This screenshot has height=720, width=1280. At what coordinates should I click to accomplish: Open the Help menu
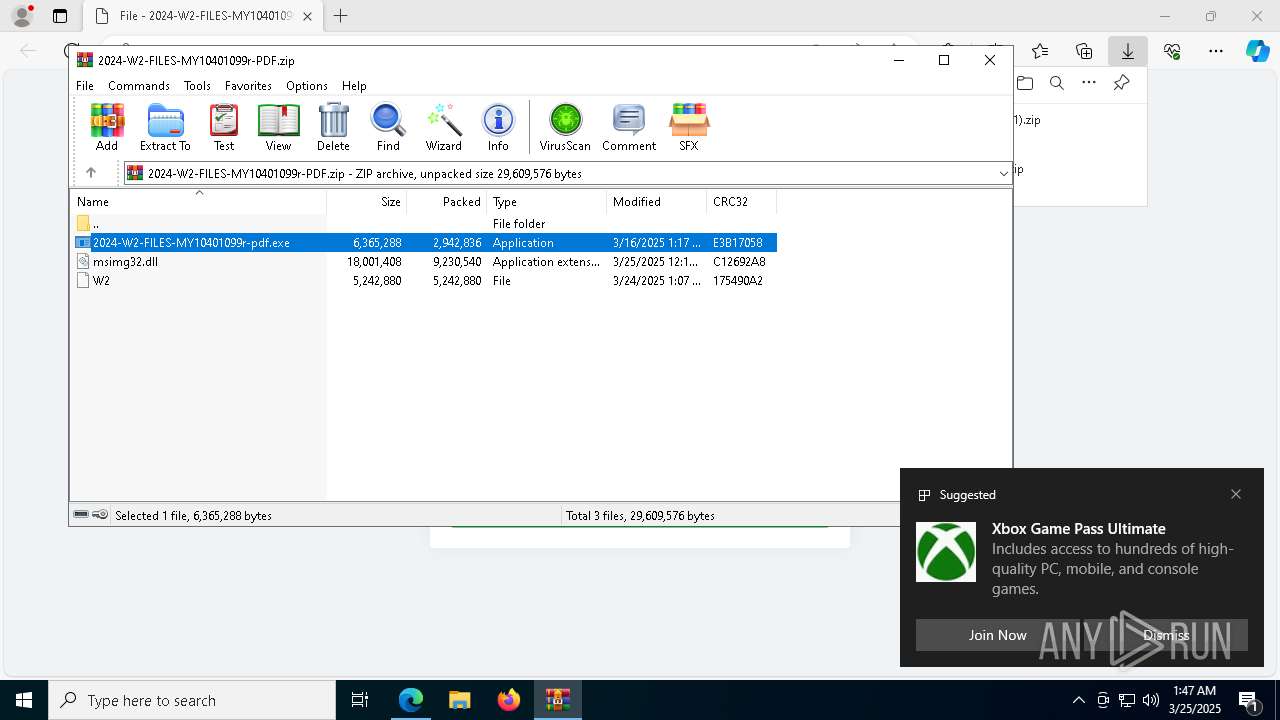pos(354,86)
